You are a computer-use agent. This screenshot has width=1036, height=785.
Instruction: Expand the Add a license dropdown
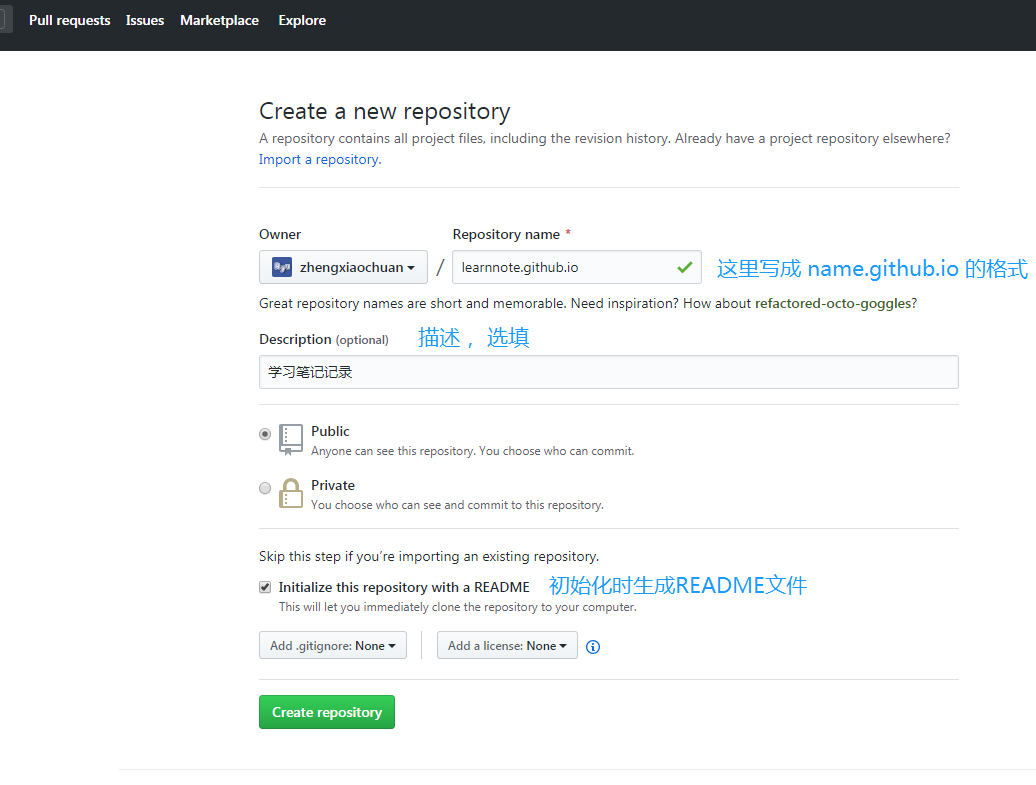coord(507,646)
